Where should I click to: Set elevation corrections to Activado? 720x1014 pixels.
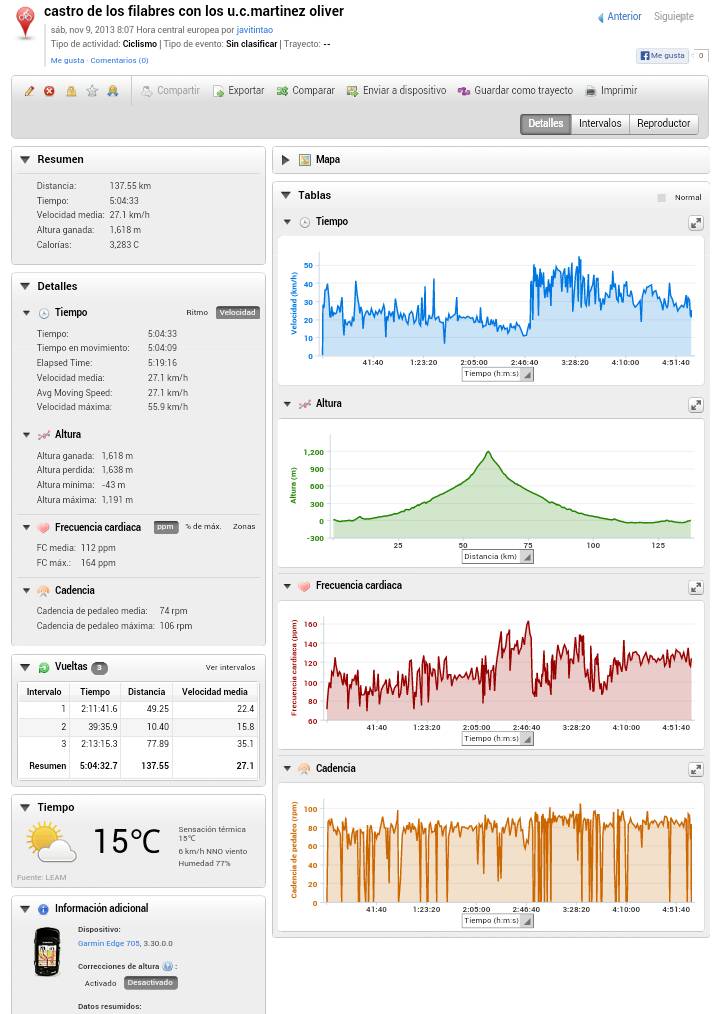point(100,983)
